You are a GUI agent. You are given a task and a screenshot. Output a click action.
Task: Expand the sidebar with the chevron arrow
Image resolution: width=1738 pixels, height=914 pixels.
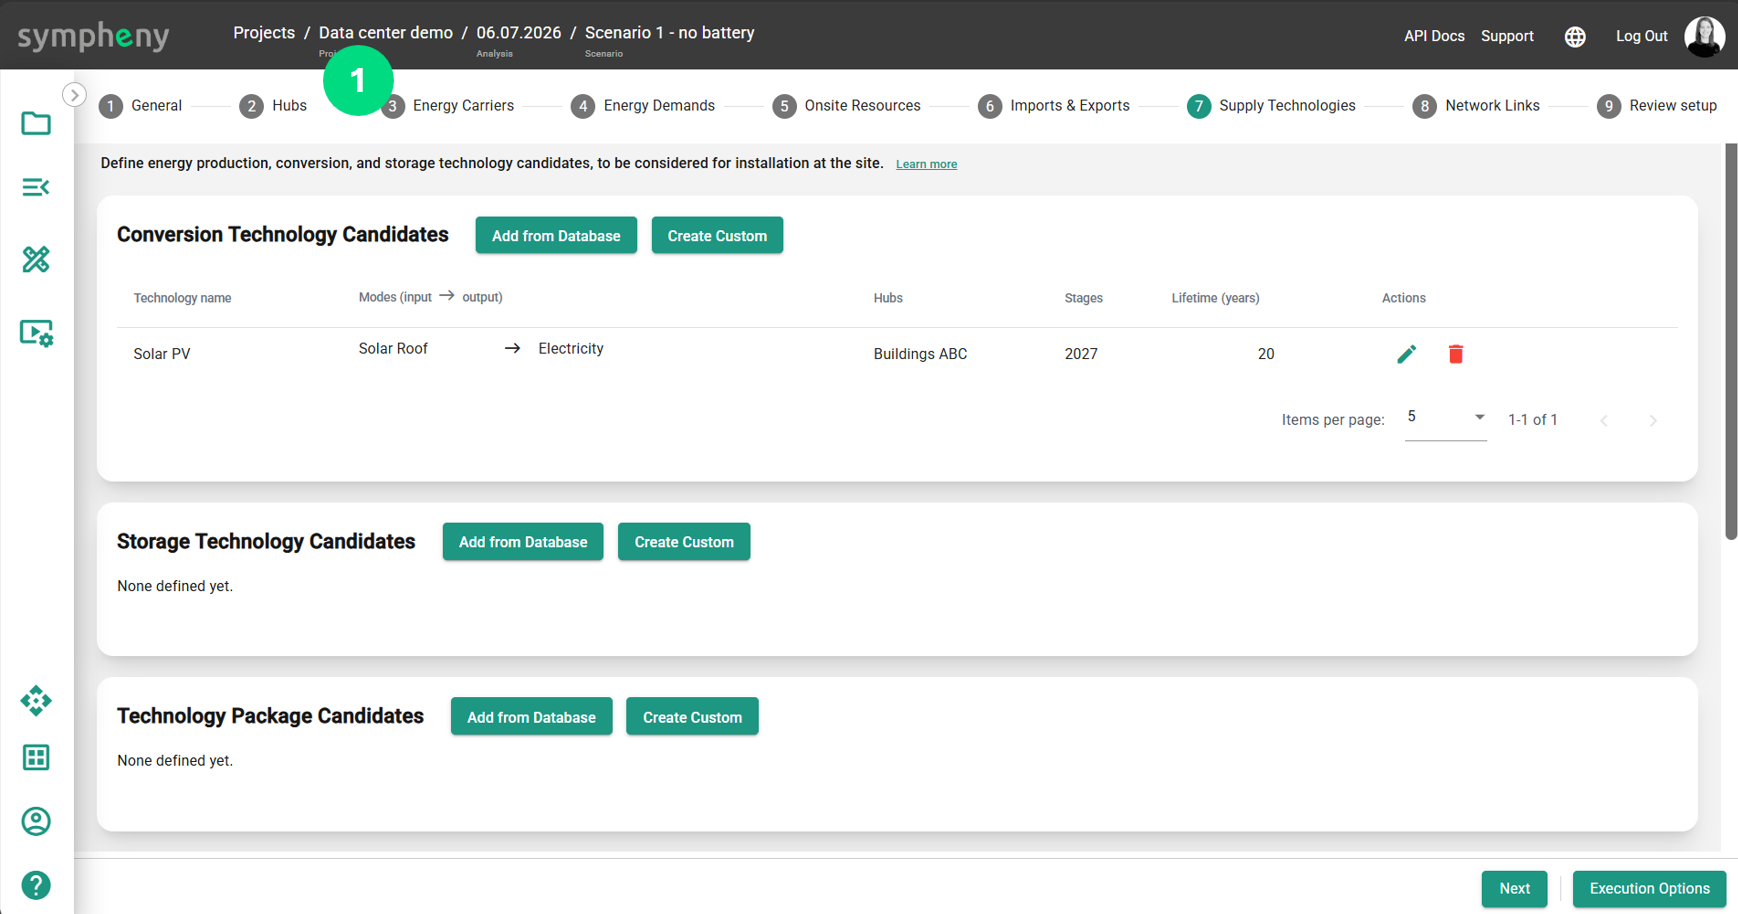(74, 95)
